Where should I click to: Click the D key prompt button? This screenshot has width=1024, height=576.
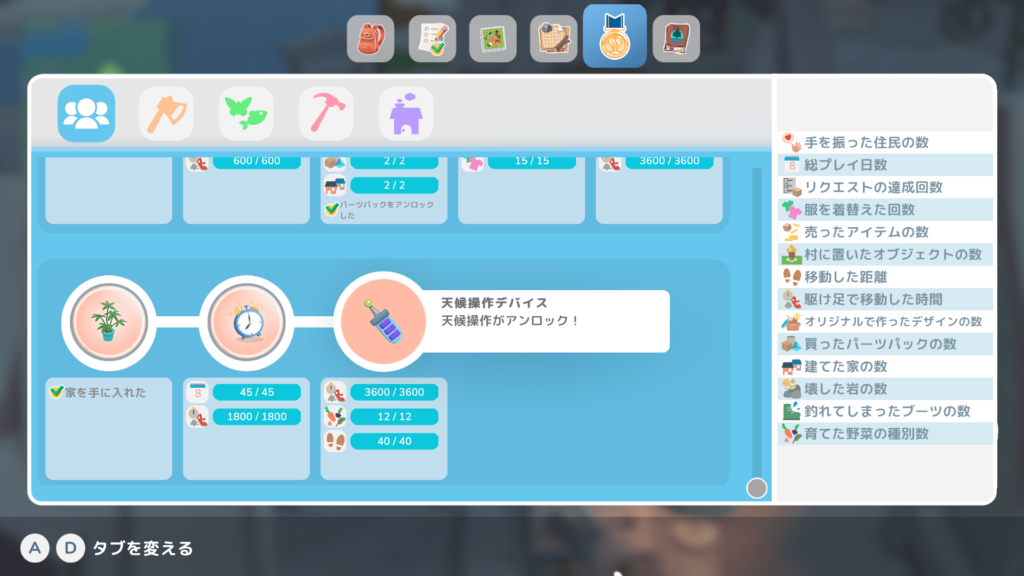click(71, 548)
